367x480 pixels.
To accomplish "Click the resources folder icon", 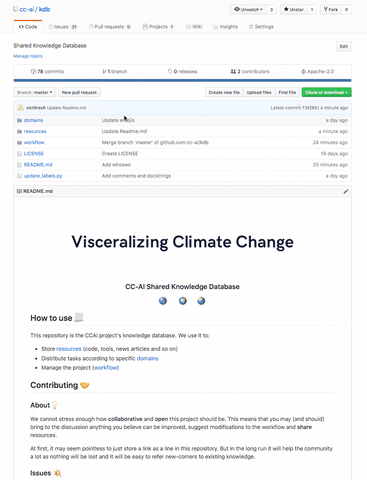I will 19,131.
